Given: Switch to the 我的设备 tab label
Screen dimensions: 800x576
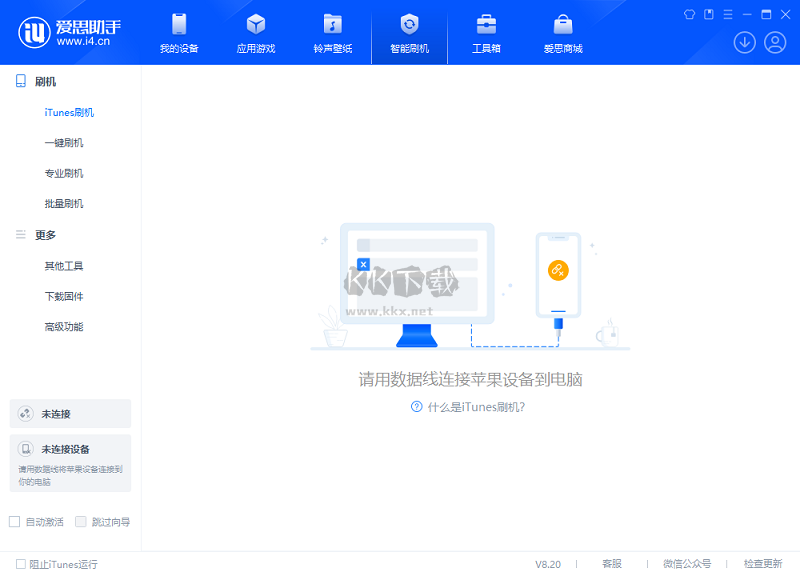Looking at the screenshot, I should (x=179, y=48).
